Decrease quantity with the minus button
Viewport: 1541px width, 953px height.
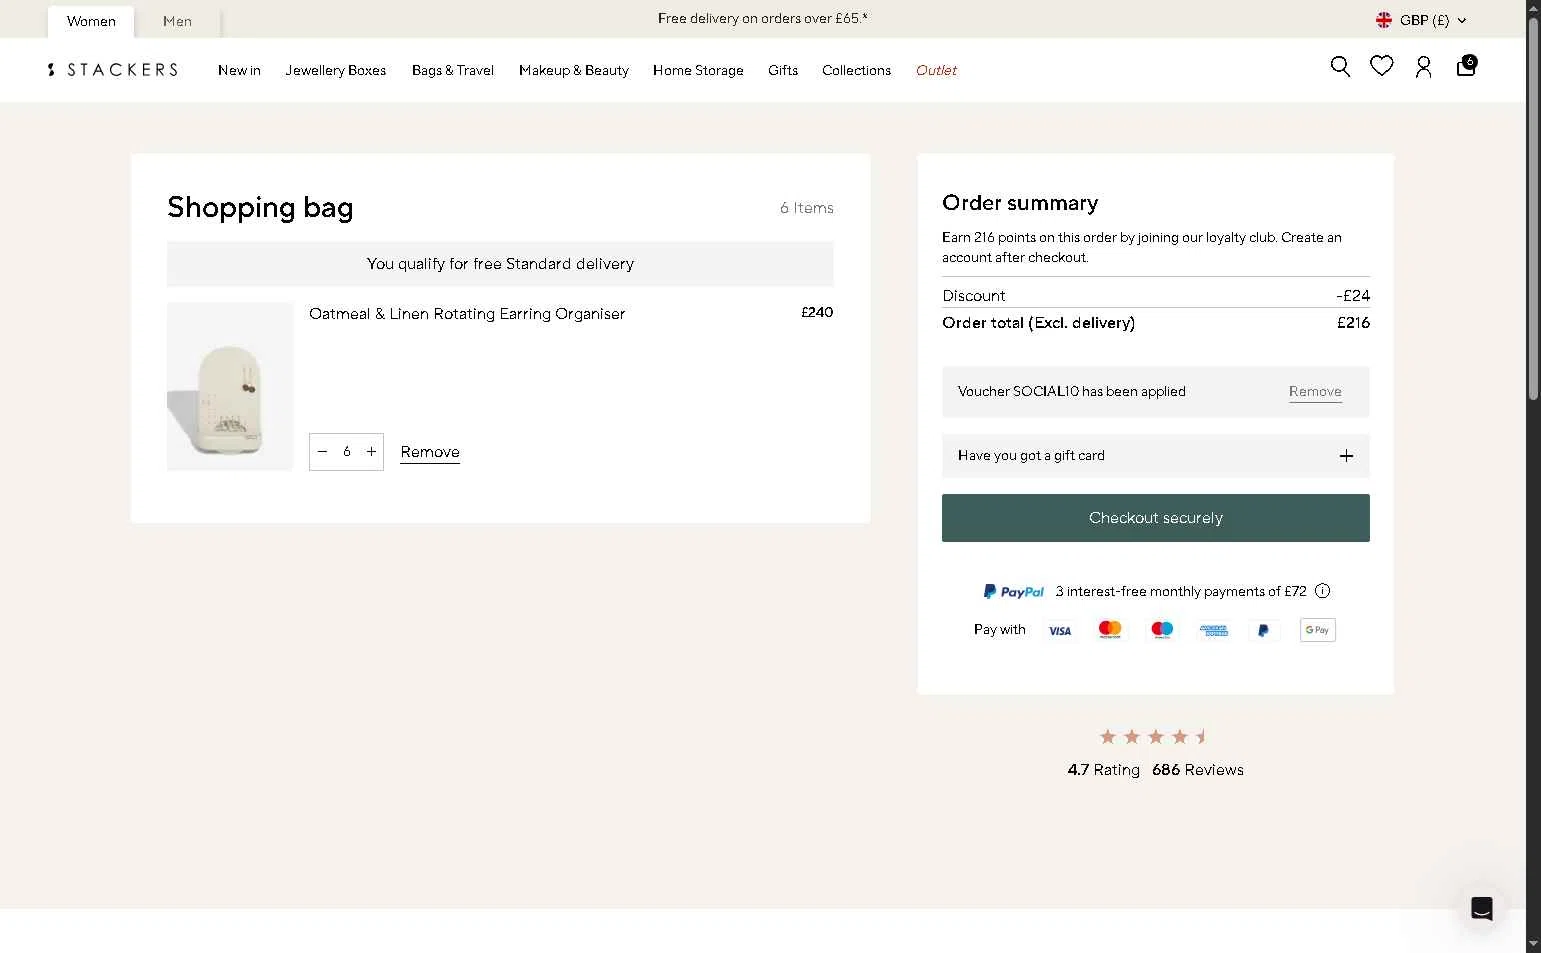click(x=322, y=452)
